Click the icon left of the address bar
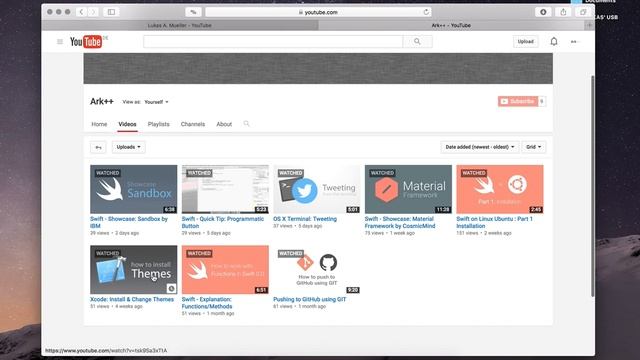Image resolution: width=640 pixels, height=360 pixels. pos(193,12)
